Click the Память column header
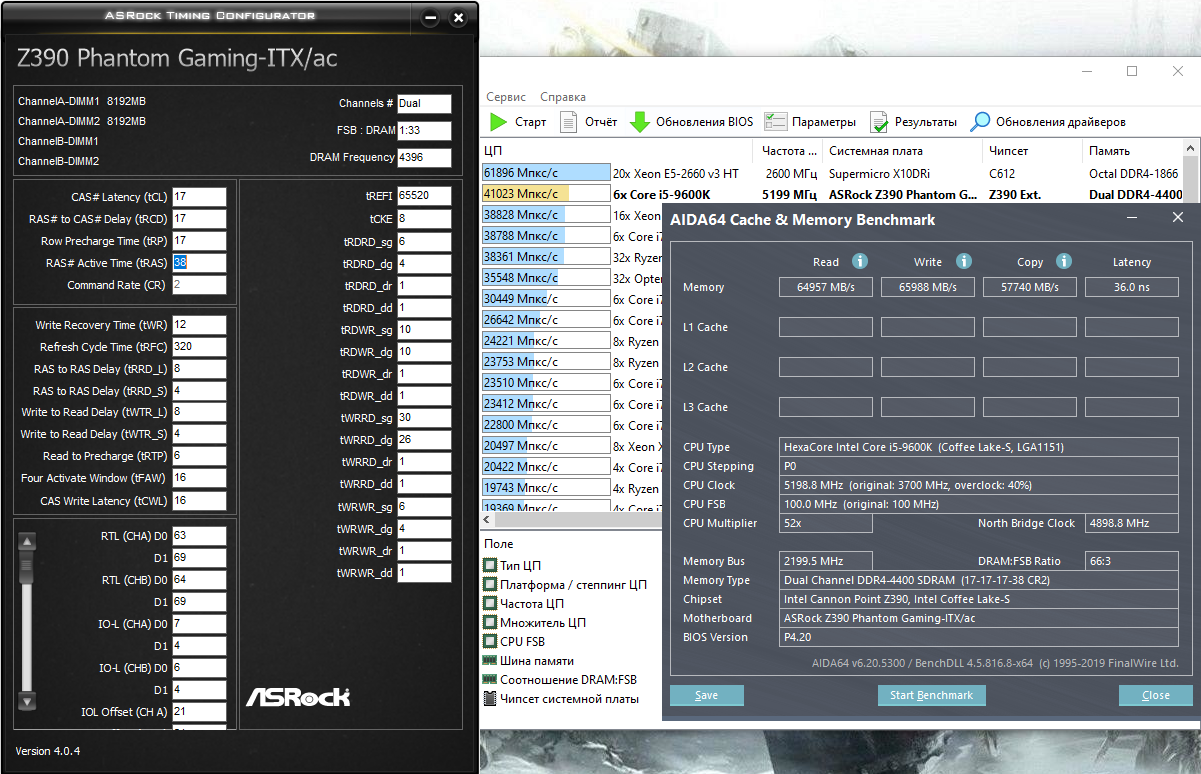 pyautogui.click(x=1132, y=151)
